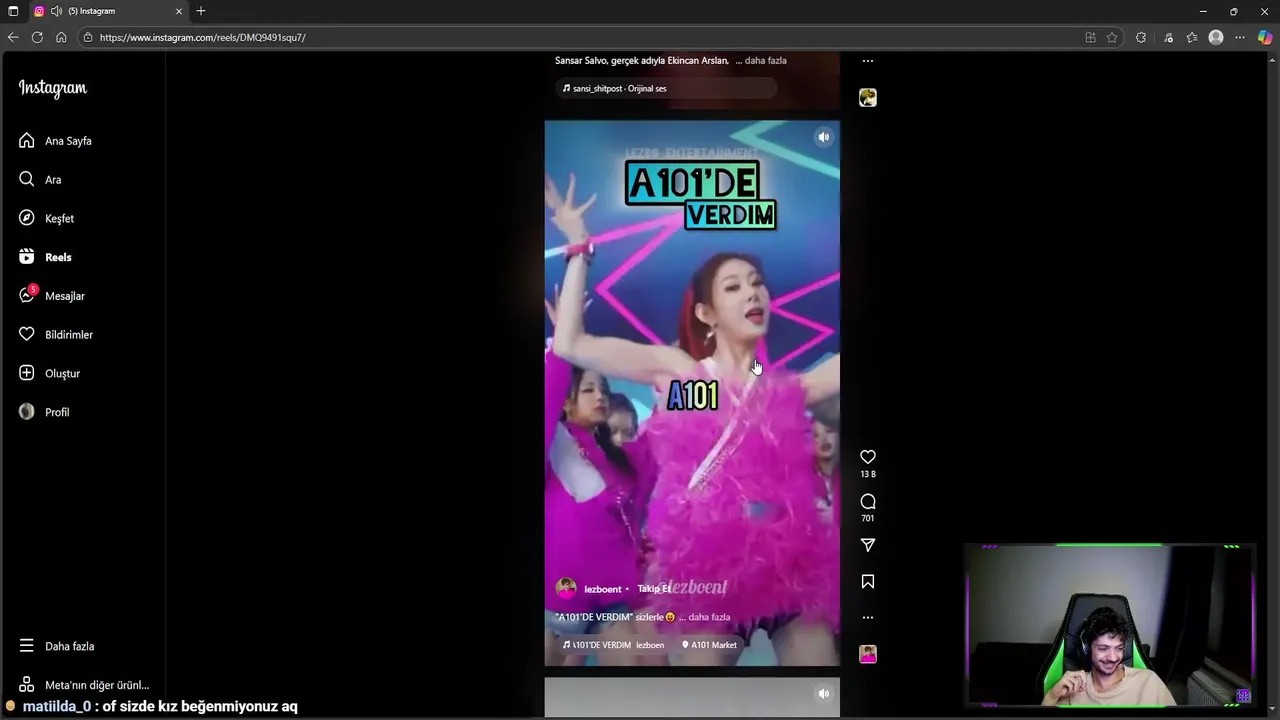Click the 701 comments count

click(x=868, y=518)
